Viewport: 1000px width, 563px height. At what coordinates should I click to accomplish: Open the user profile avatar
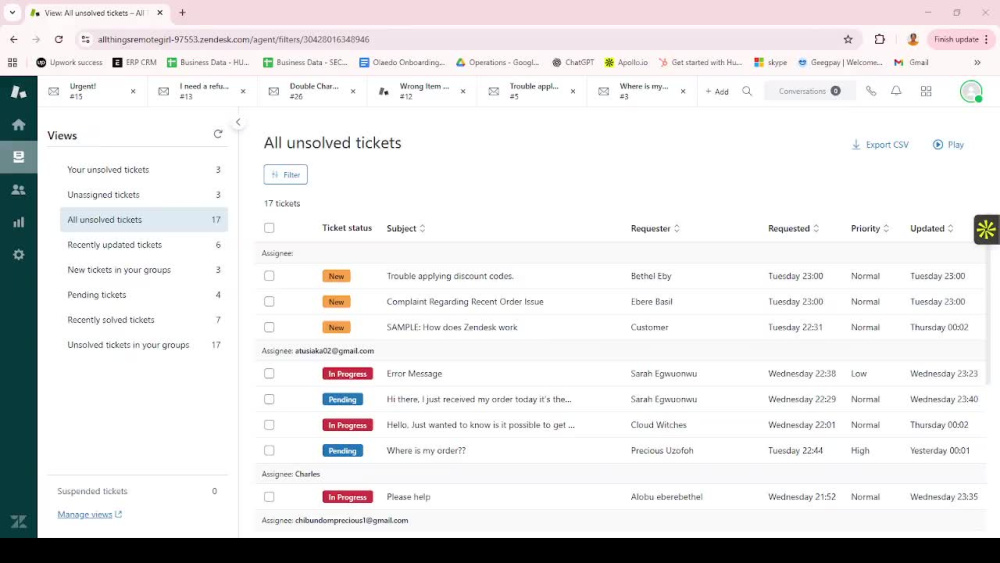pyautogui.click(x=971, y=91)
